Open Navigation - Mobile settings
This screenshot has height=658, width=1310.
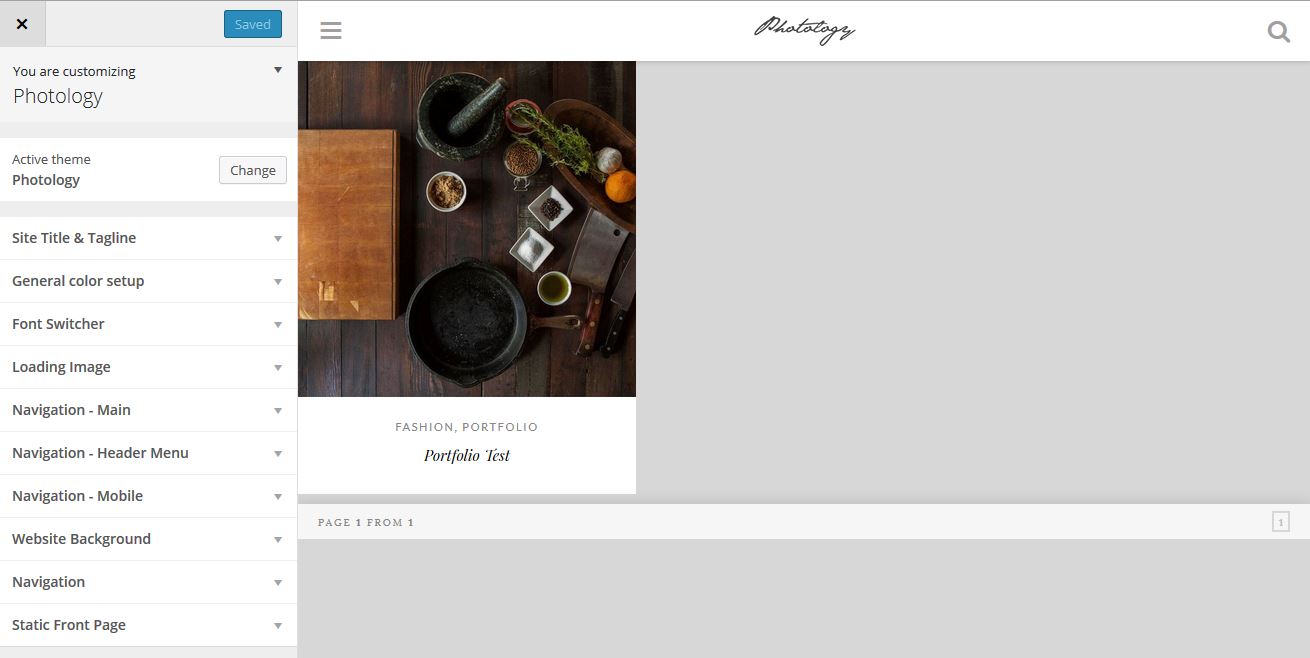click(x=148, y=496)
